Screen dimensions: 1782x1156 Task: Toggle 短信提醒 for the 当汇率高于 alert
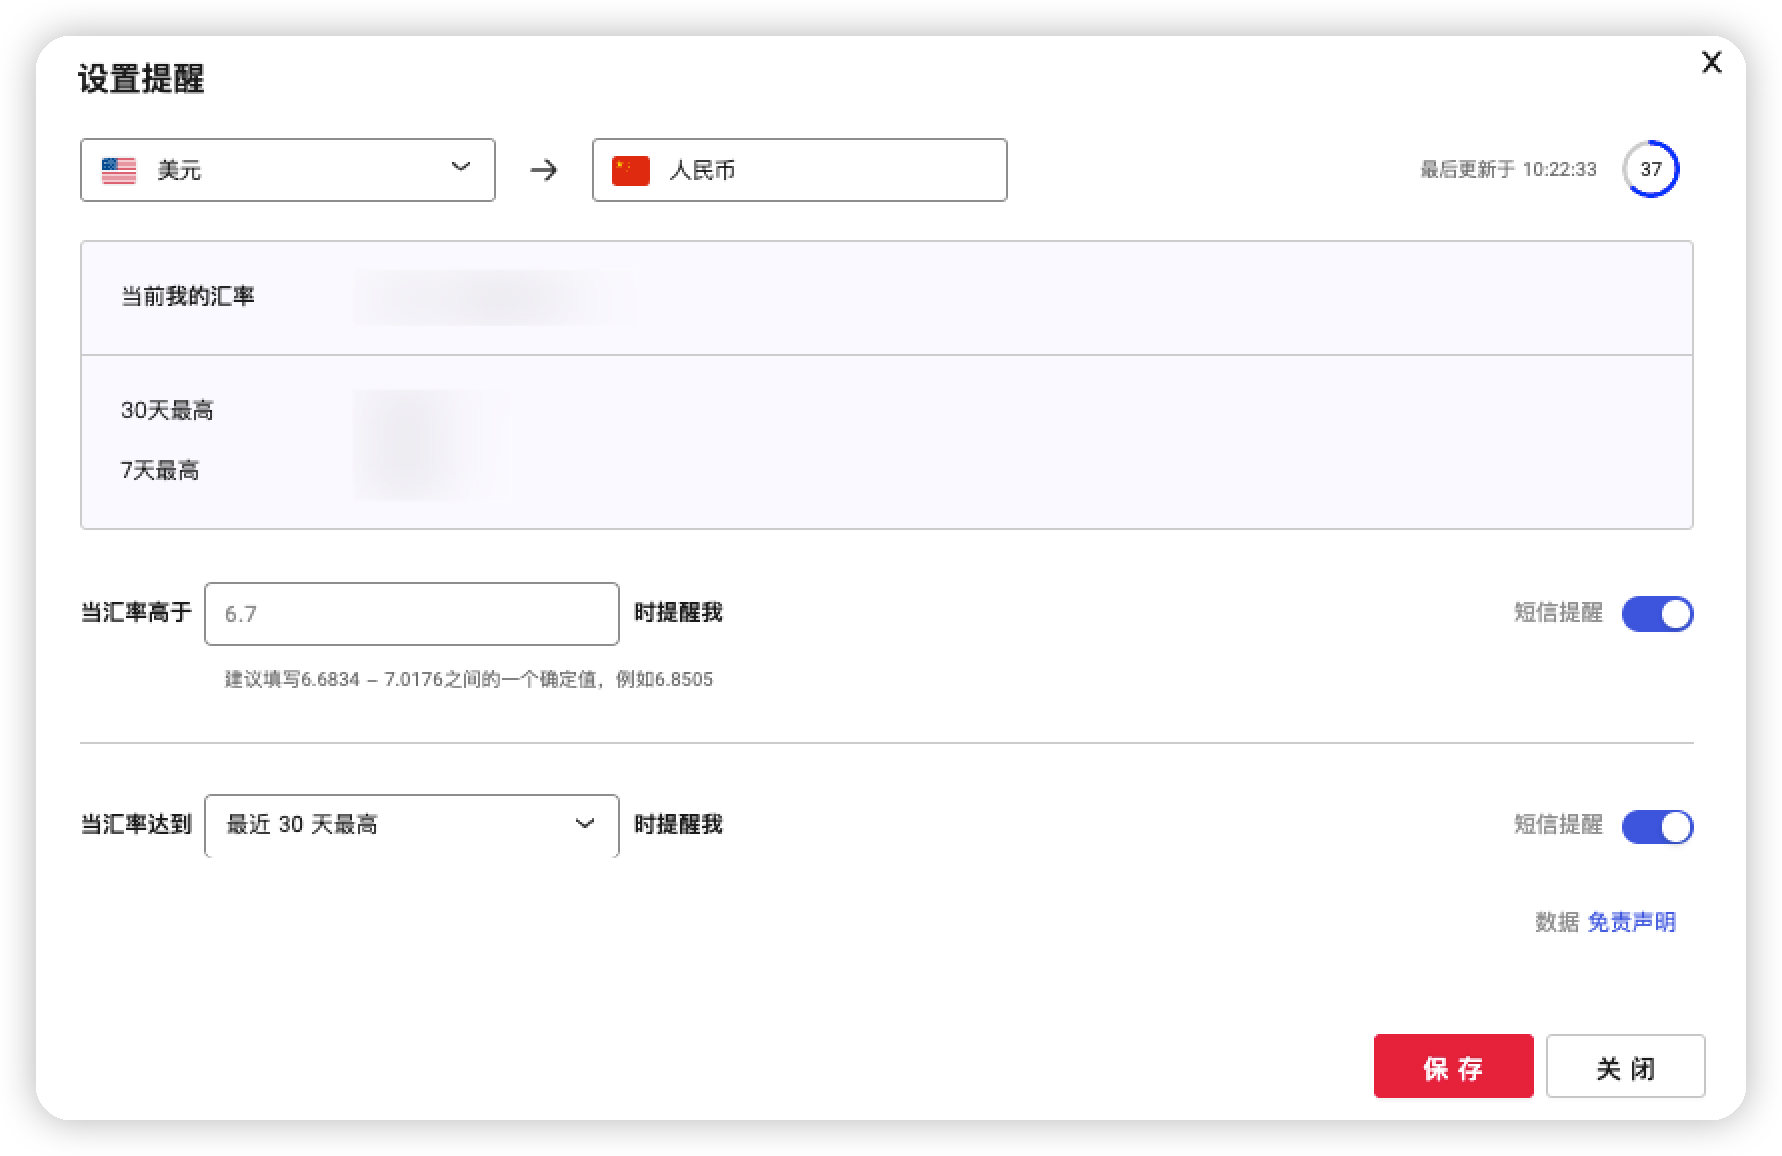point(1656,614)
